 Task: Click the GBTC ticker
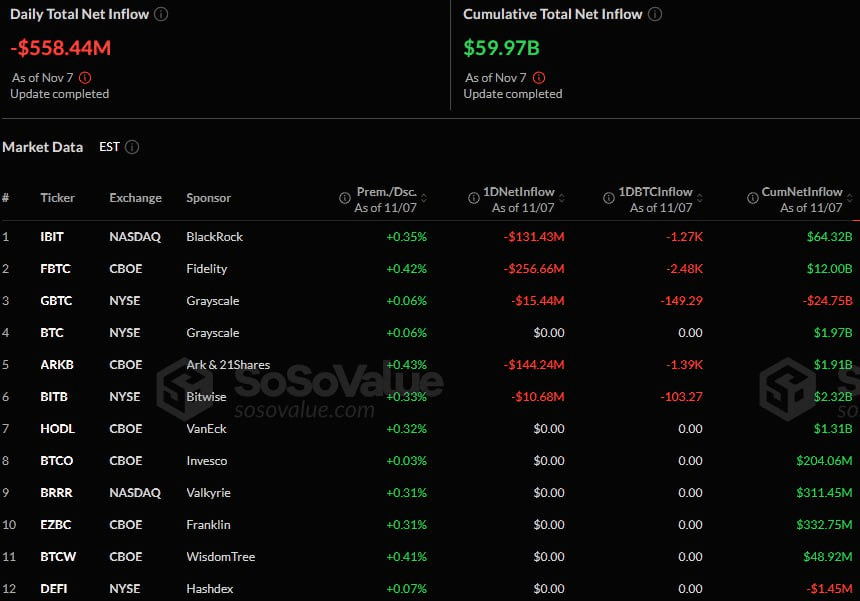(x=56, y=300)
